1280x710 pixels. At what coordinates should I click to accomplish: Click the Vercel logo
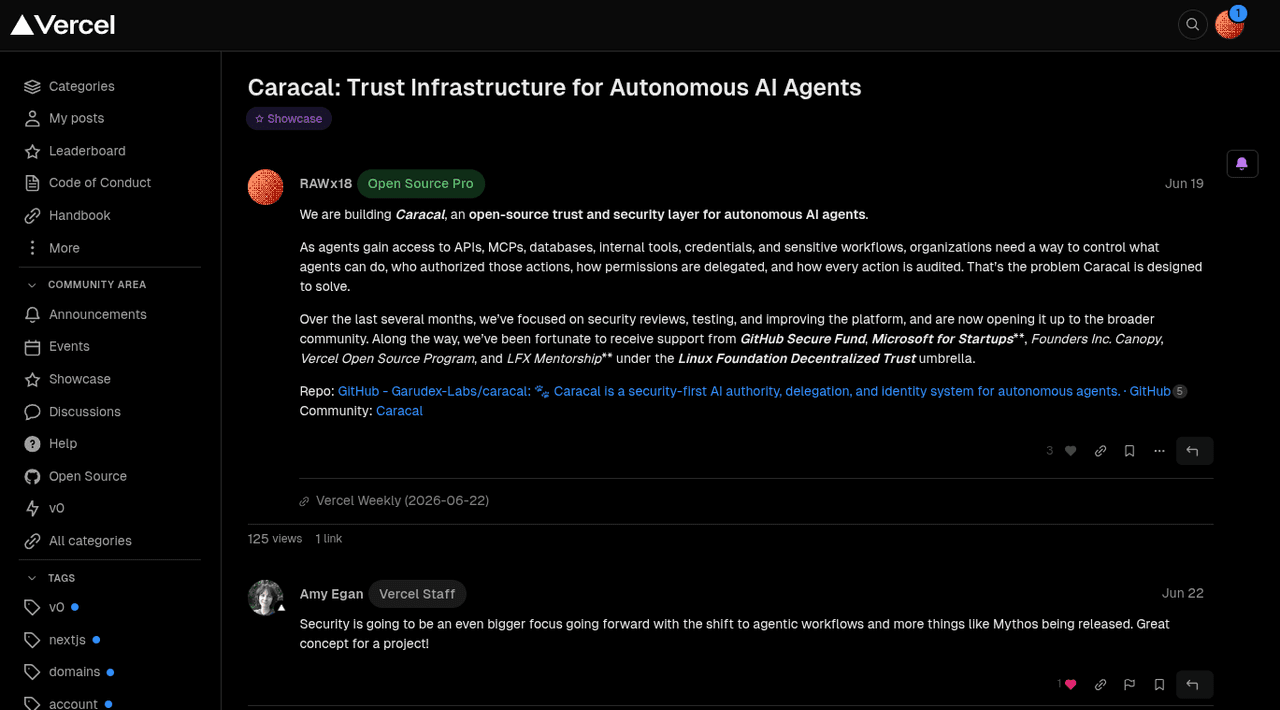[62, 25]
